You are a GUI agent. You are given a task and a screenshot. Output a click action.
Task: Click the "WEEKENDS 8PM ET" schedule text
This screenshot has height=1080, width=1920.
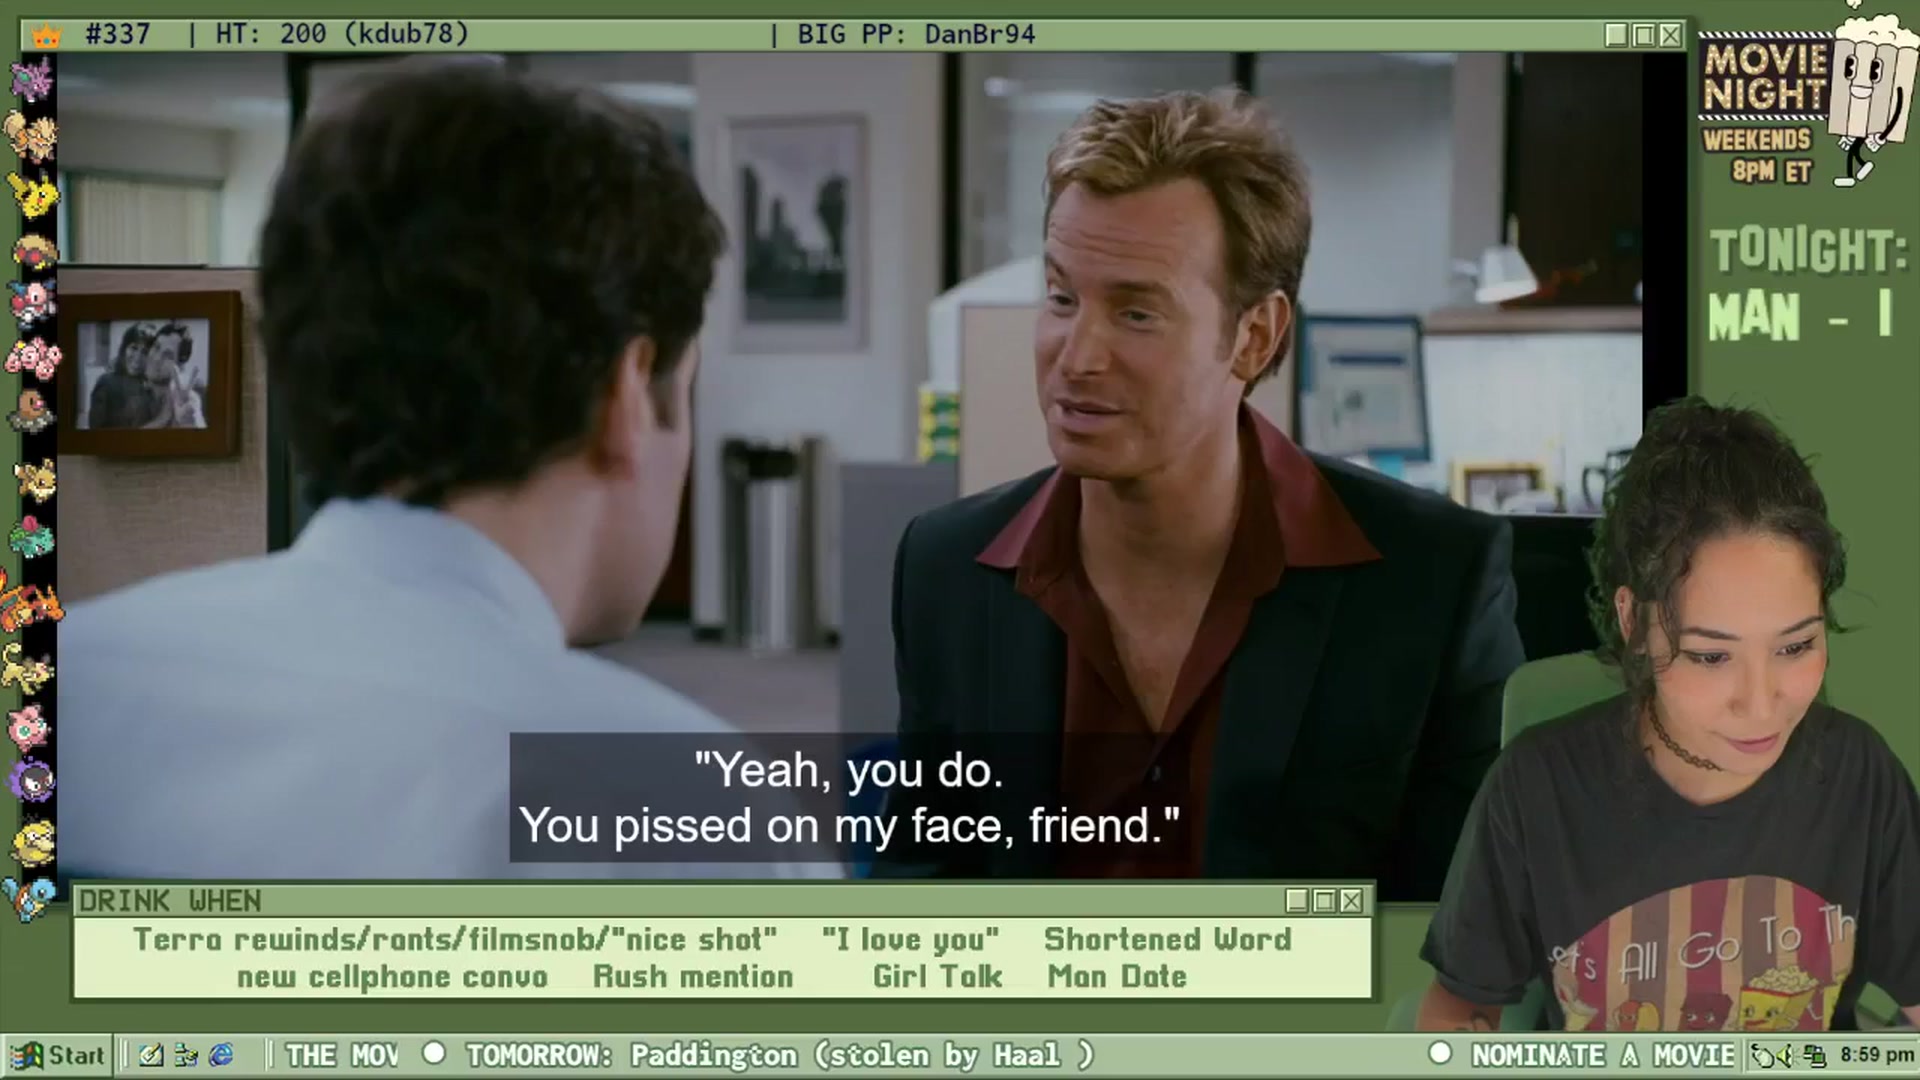1758,155
